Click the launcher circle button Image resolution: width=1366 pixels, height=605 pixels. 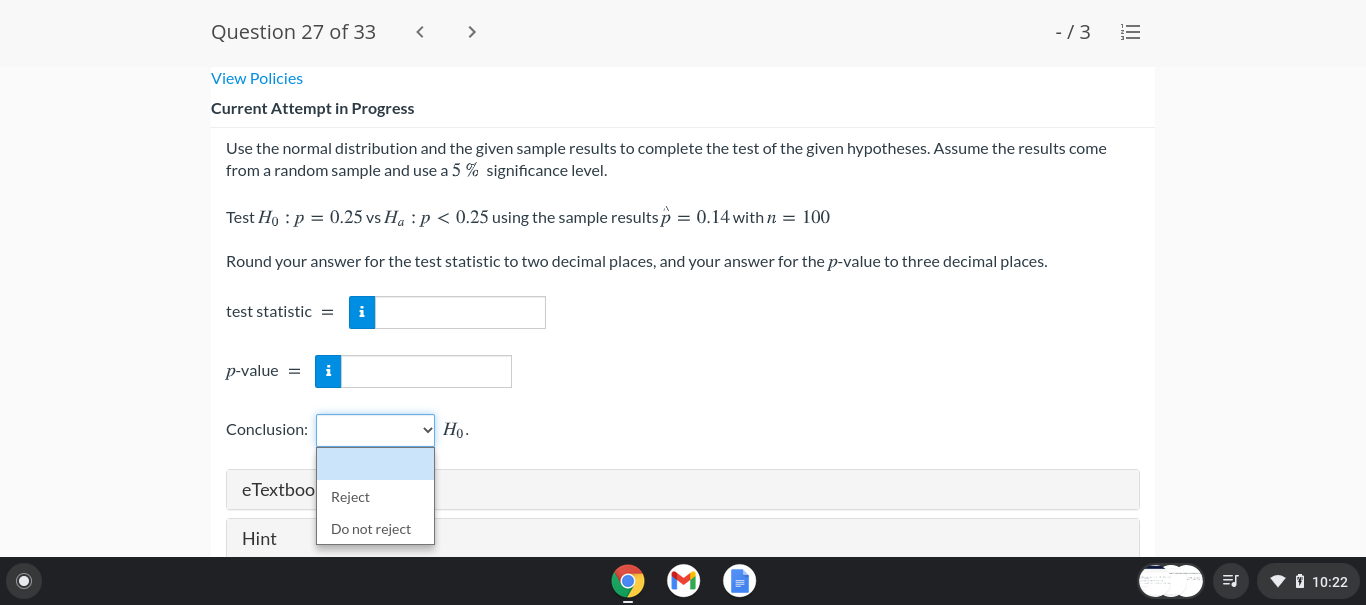pos(24,581)
